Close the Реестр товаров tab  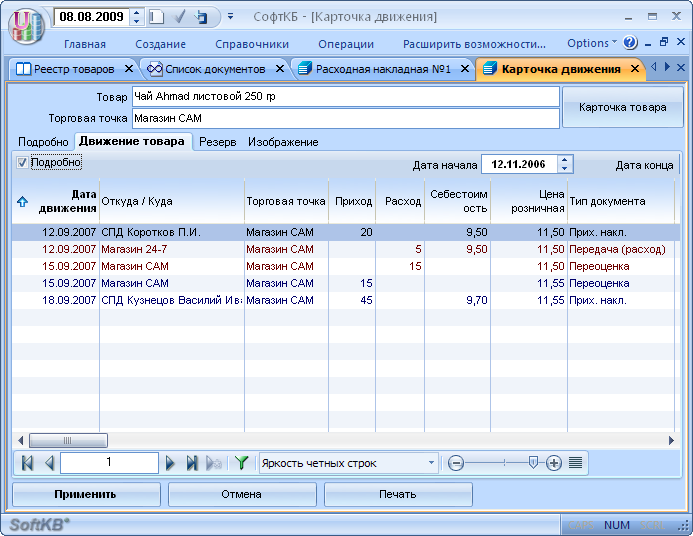(x=129, y=69)
